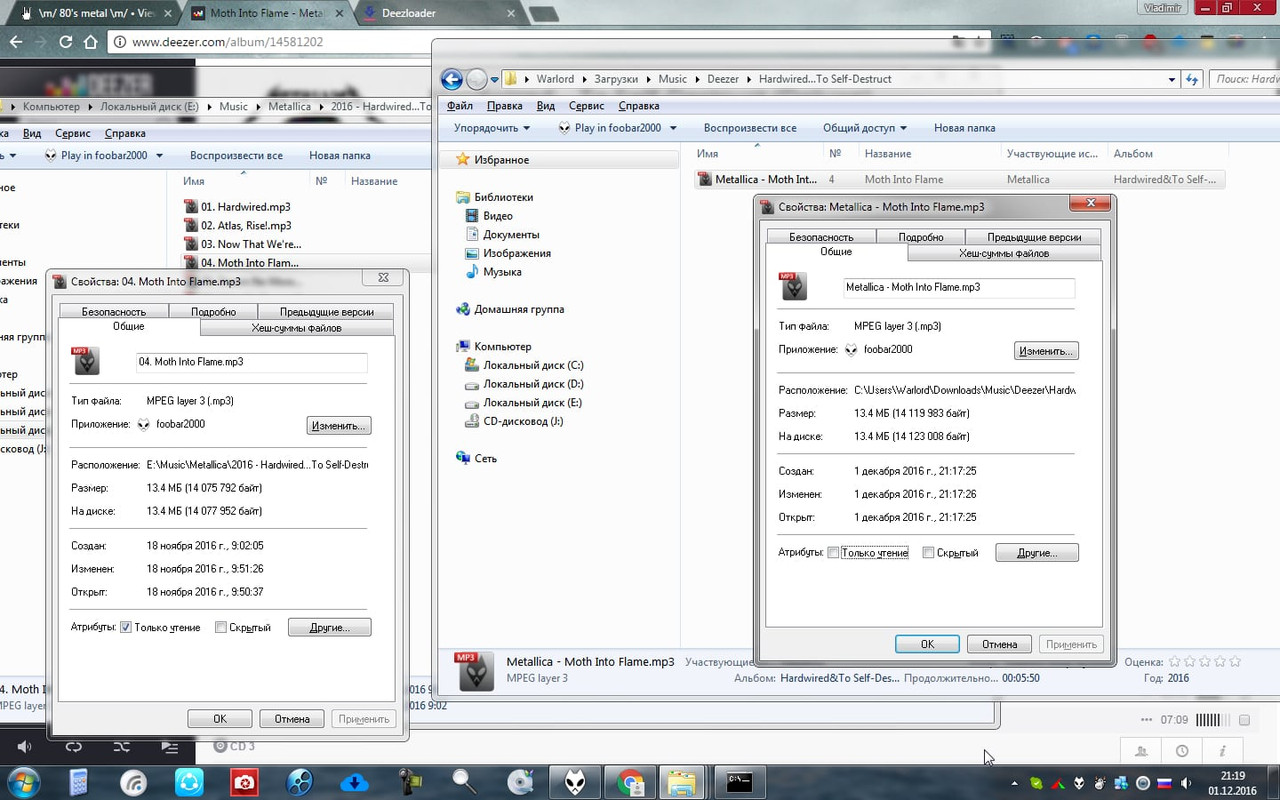Click the Russian flag language indicator

click(x=1164, y=783)
